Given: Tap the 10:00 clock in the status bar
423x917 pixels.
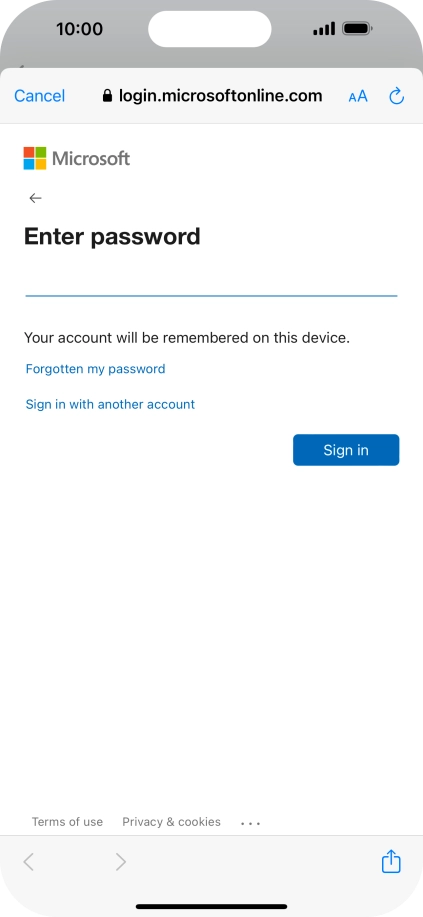Looking at the screenshot, I should 80,29.
